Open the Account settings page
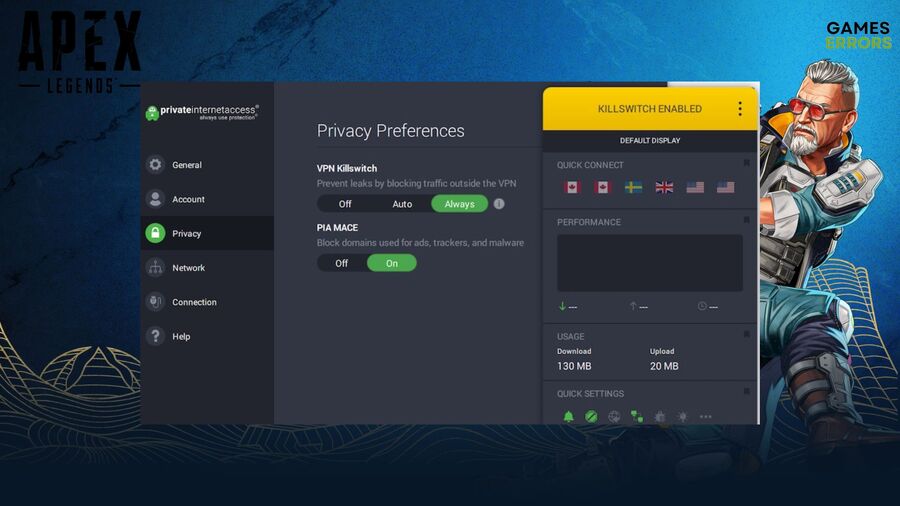The height and width of the screenshot is (506, 900). (207, 199)
